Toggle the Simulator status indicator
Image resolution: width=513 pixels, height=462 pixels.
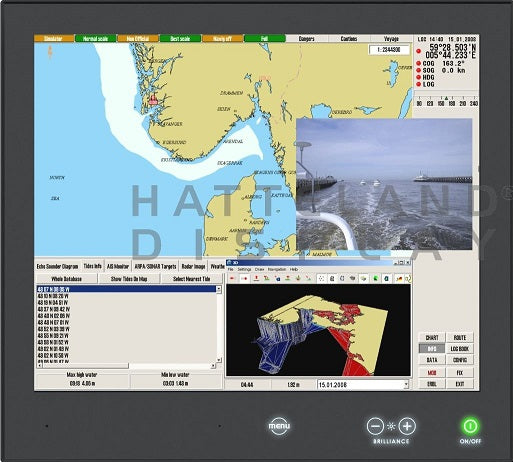[x=54, y=39]
